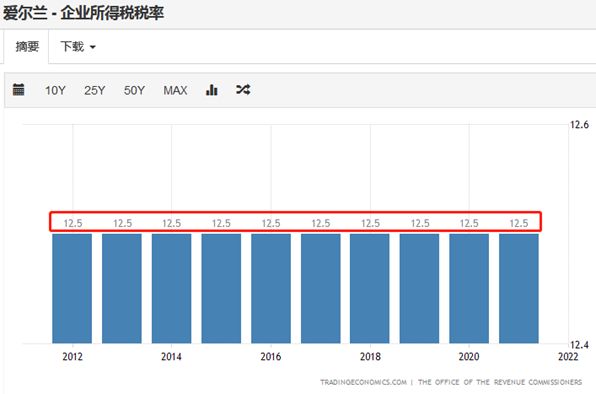This screenshot has height=394, width=596.
Task: Click the 2020 tax rate bar
Action: [x=469, y=288]
